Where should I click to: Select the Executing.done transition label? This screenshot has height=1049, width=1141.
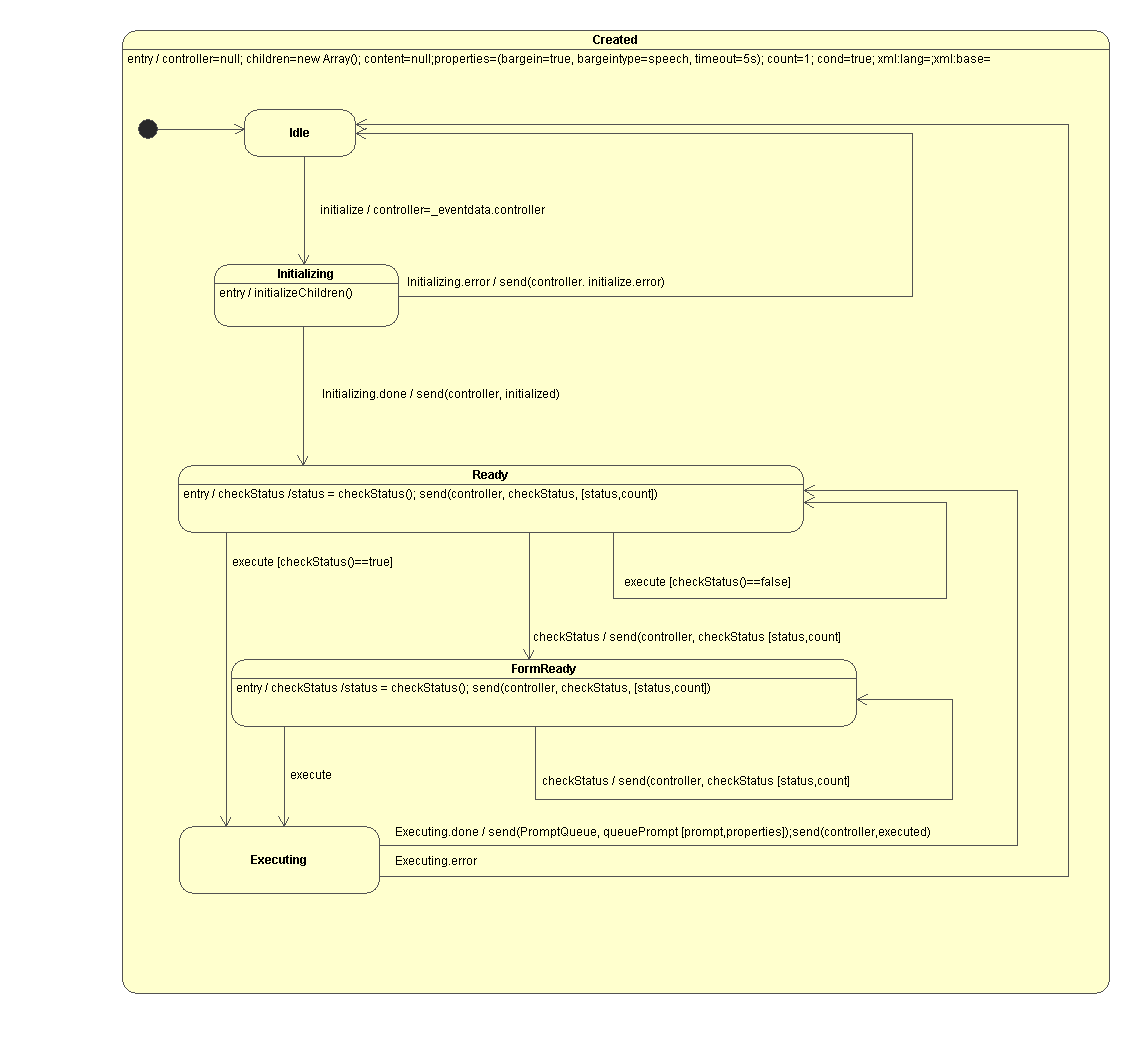tap(662, 832)
